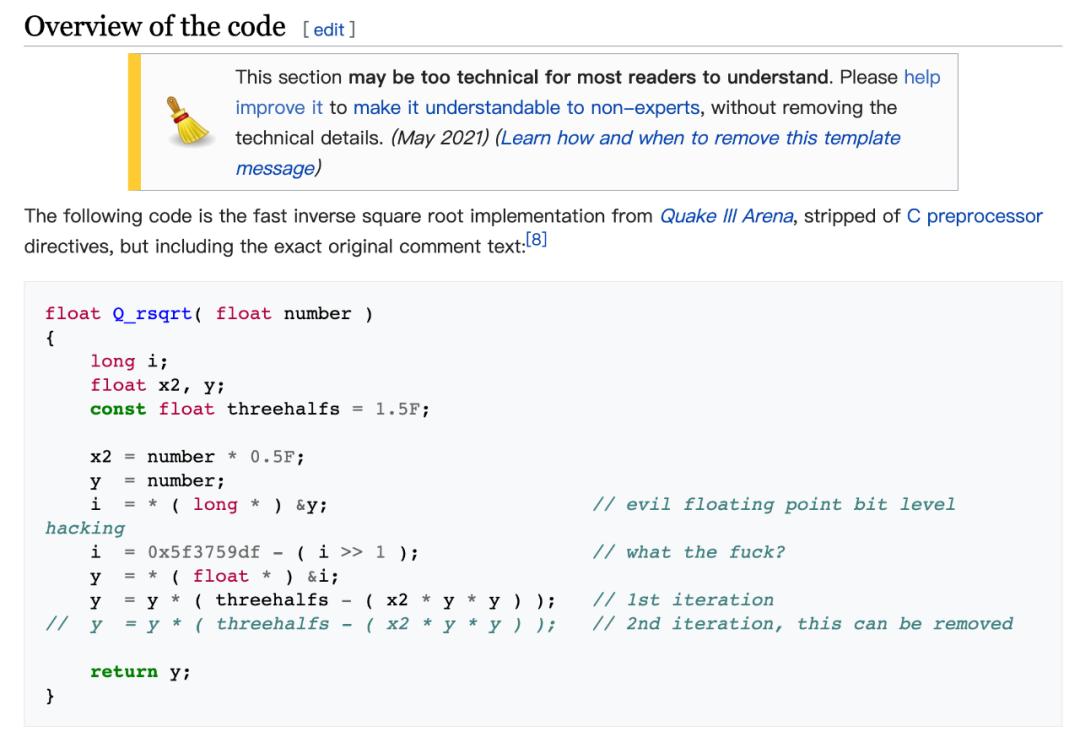
Task: Click the 'return y;' statement
Action: coord(141,671)
